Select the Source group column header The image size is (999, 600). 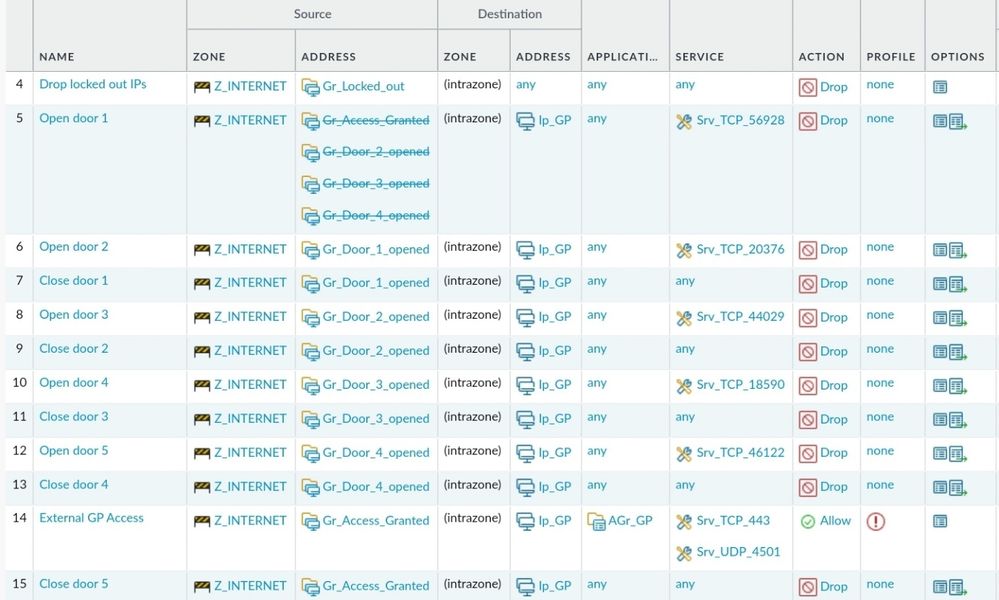[312, 14]
